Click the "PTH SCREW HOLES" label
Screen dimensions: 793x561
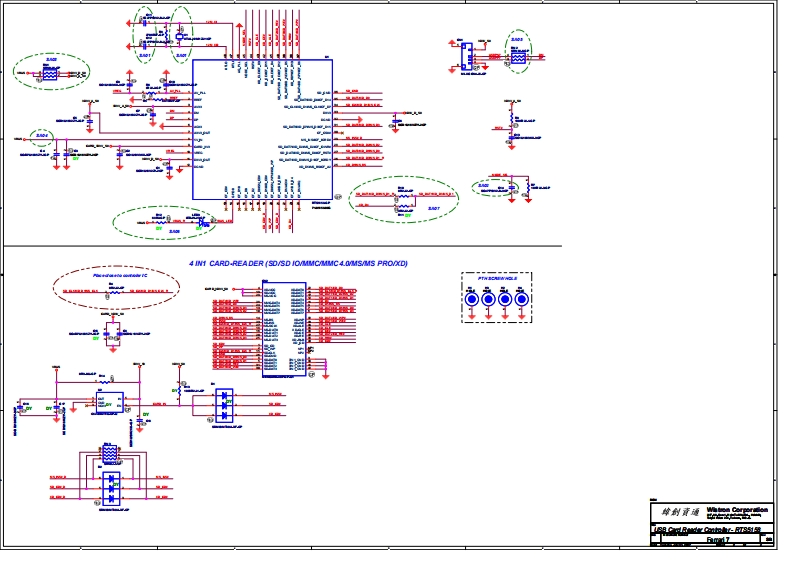click(x=496, y=280)
